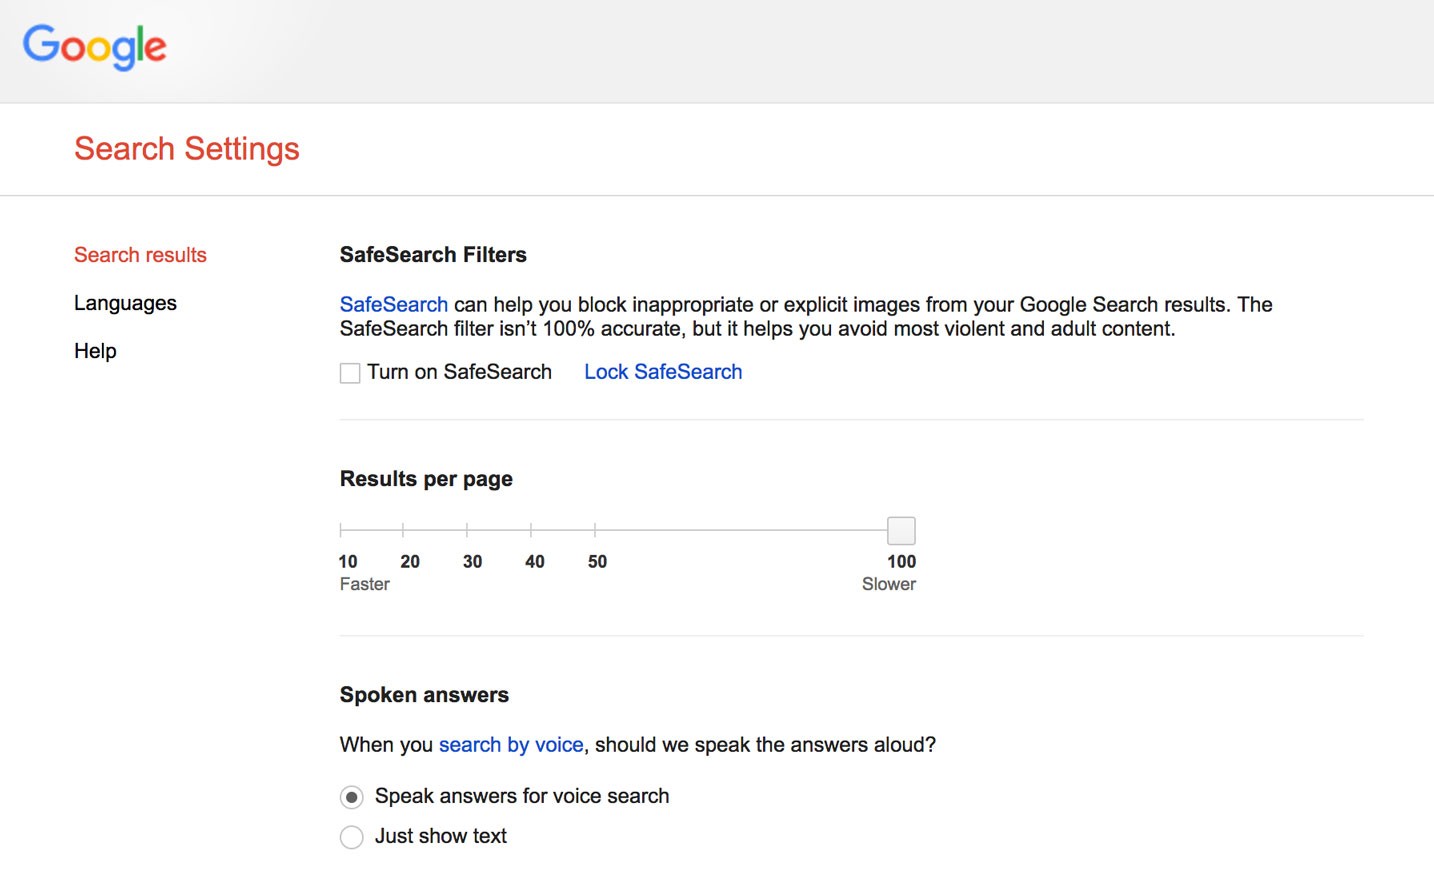Click the Just show text label
The height and width of the screenshot is (889, 1434).
[440, 836]
